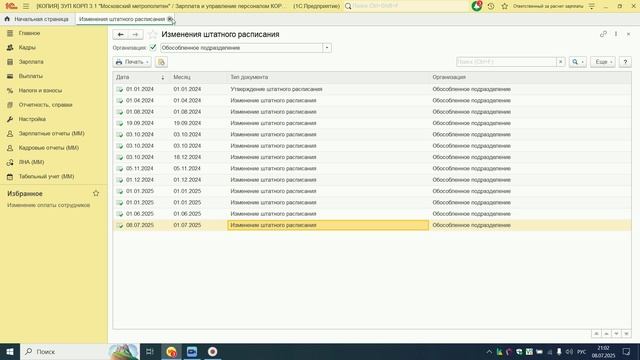Screen dimensions: 640x360
Task: Copy link to this form icon
Action: click(x=603, y=34)
